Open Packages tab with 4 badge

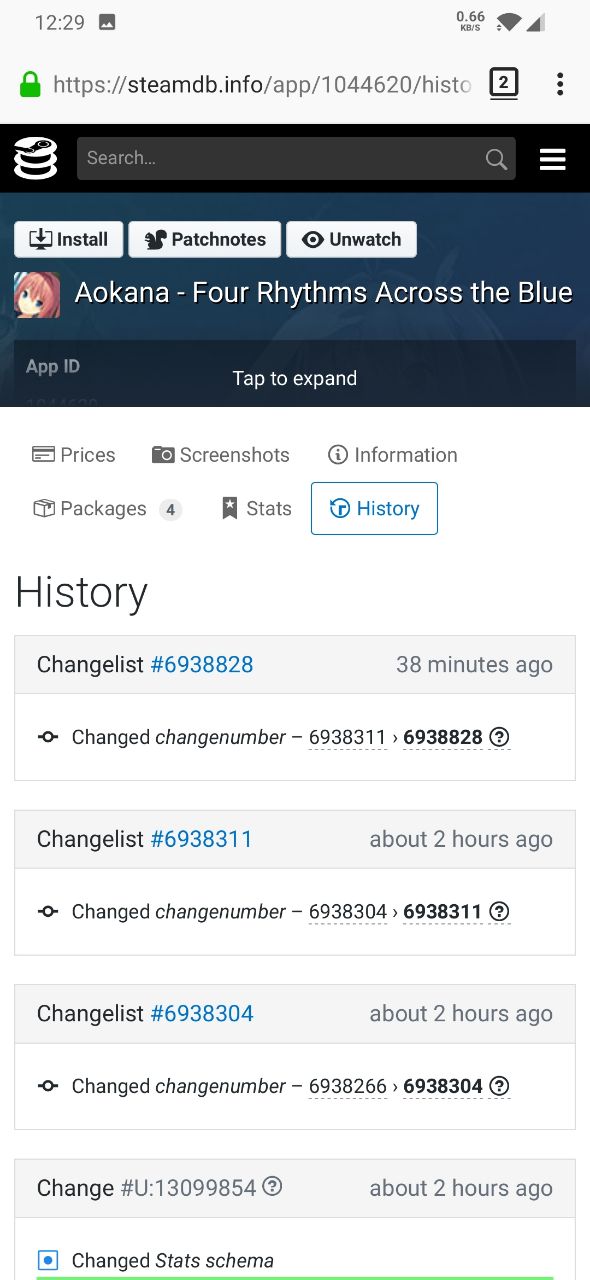(107, 509)
